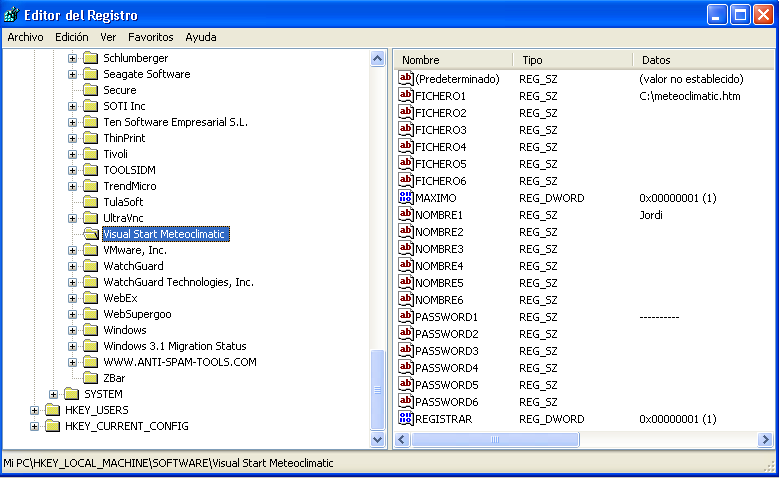The height and width of the screenshot is (478, 779).
Task: Click the PASSWORD1 string value icon
Action: [x=406, y=317]
